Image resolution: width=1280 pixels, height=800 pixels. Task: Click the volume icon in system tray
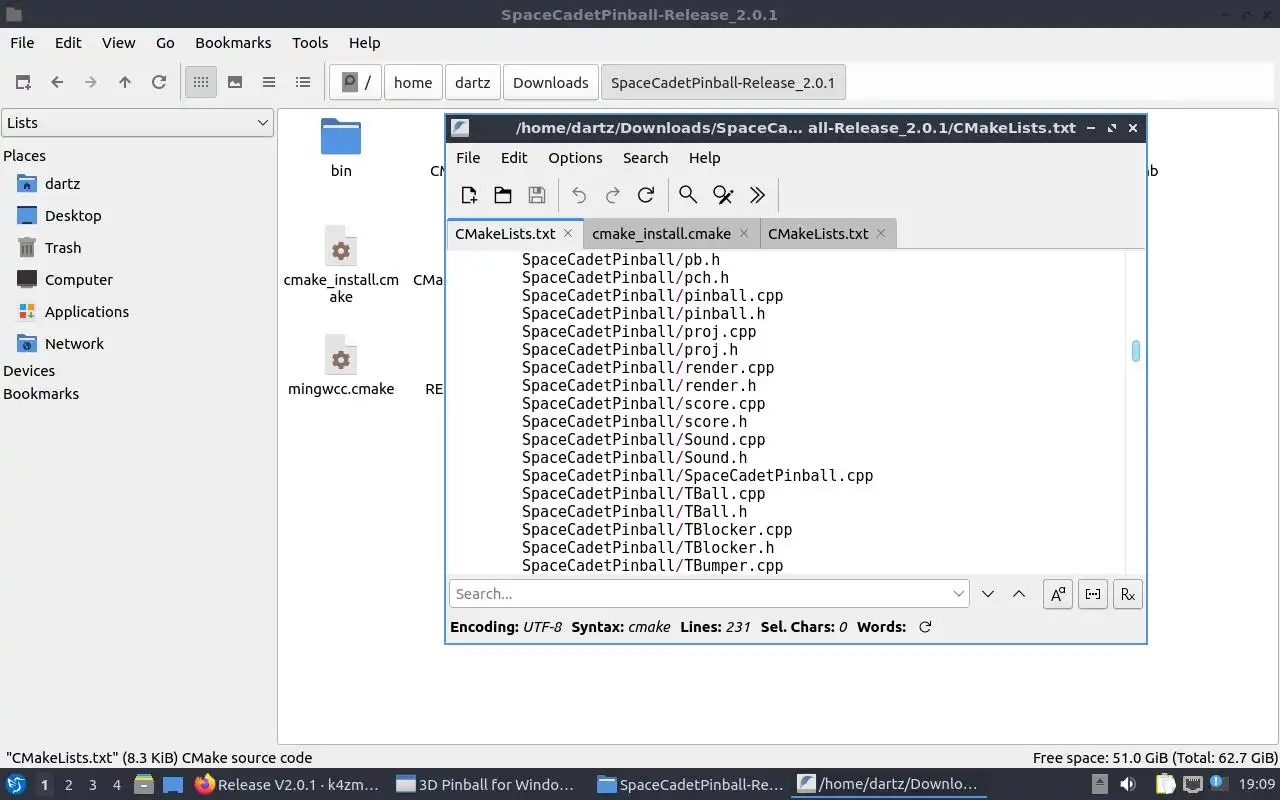pyautogui.click(x=1127, y=785)
